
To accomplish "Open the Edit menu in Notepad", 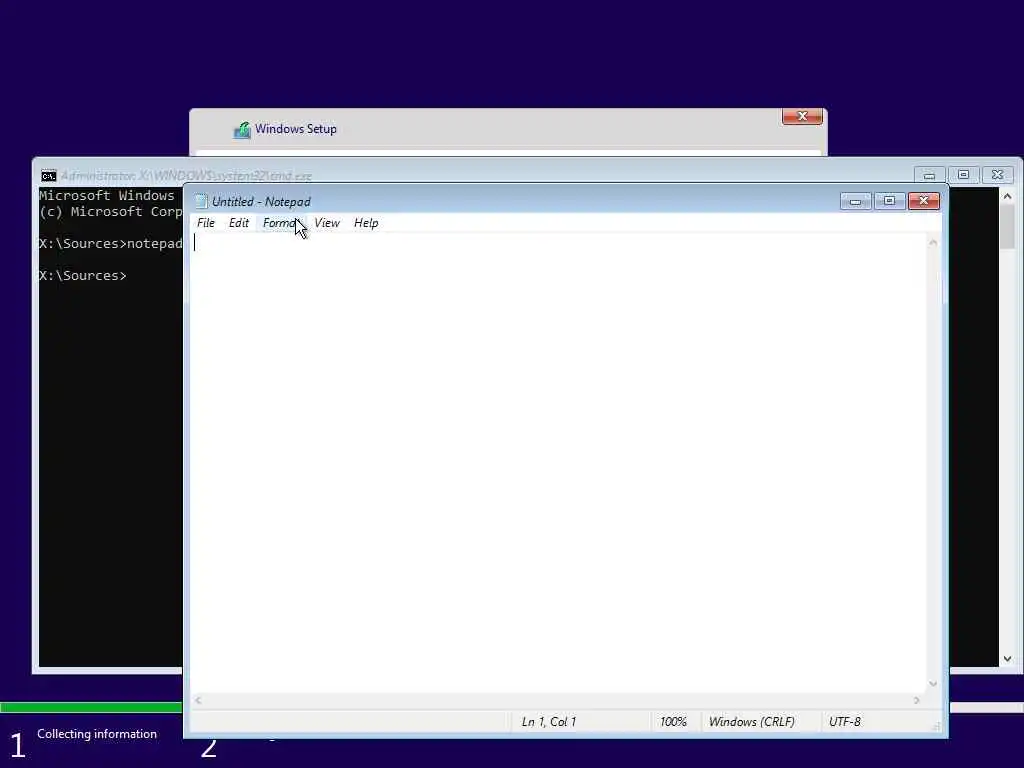I will point(238,223).
